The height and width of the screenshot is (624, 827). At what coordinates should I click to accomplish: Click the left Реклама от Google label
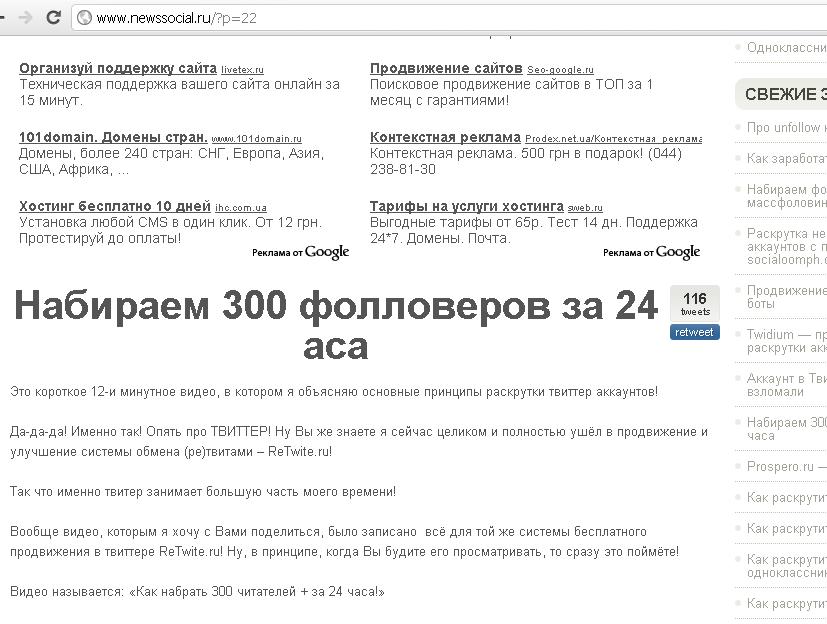[300, 253]
